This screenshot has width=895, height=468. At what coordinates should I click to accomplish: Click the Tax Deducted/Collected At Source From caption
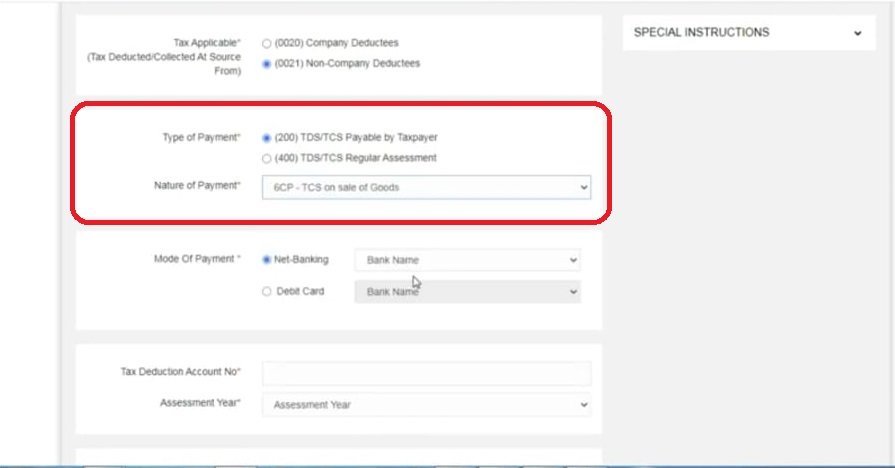point(164,64)
